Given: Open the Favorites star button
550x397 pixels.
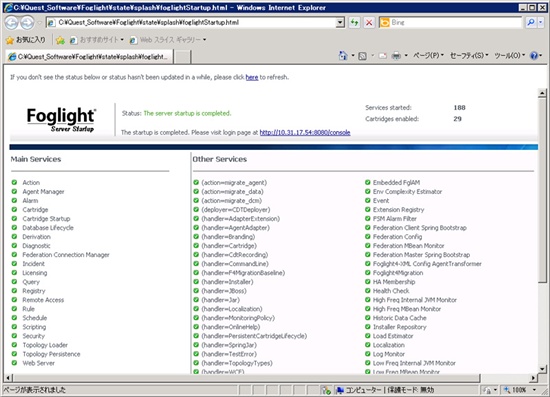Looking at the screenshot, I should 26,40.
